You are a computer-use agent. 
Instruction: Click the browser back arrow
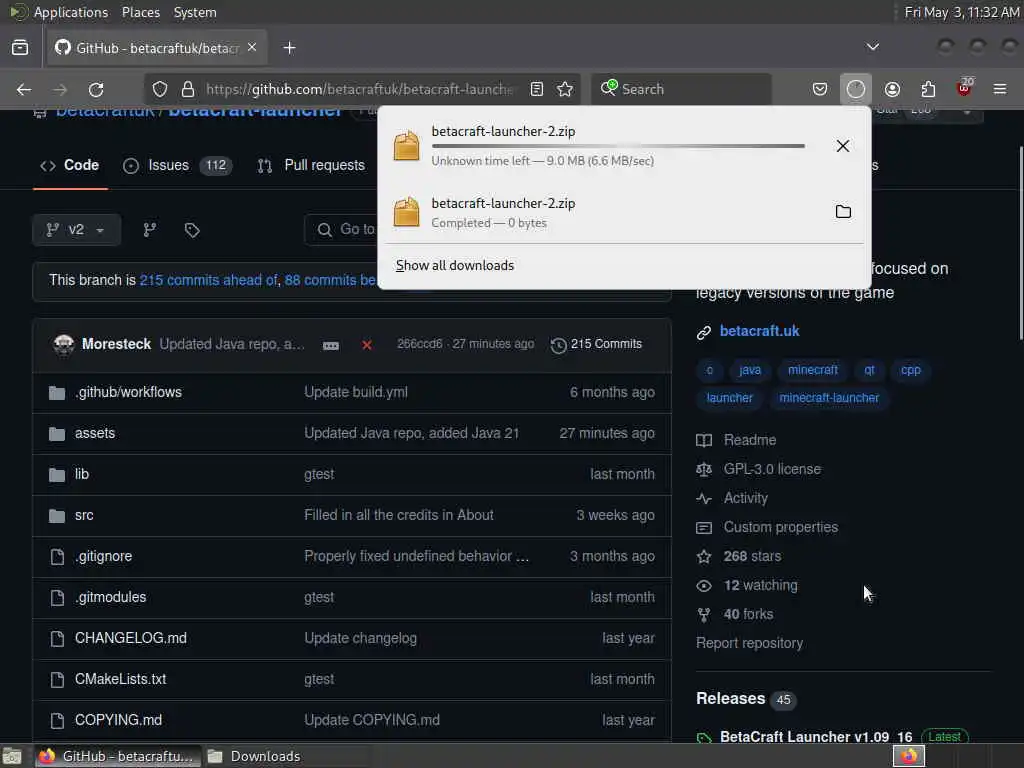[24, 89]
